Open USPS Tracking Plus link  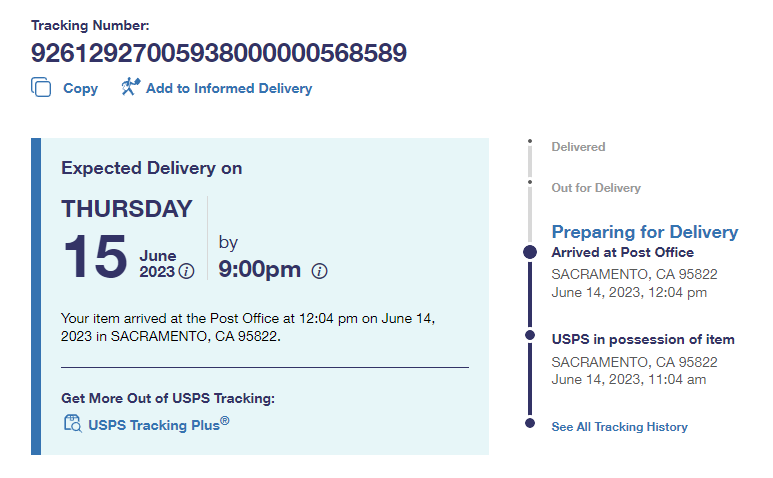click(x=158, y=424)
